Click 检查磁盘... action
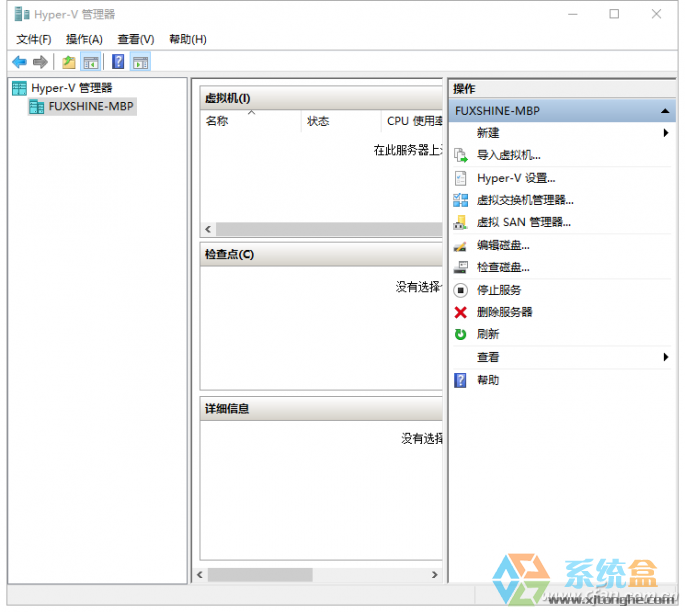The width and height of the screenshot is (685, 612). point(503,267)
